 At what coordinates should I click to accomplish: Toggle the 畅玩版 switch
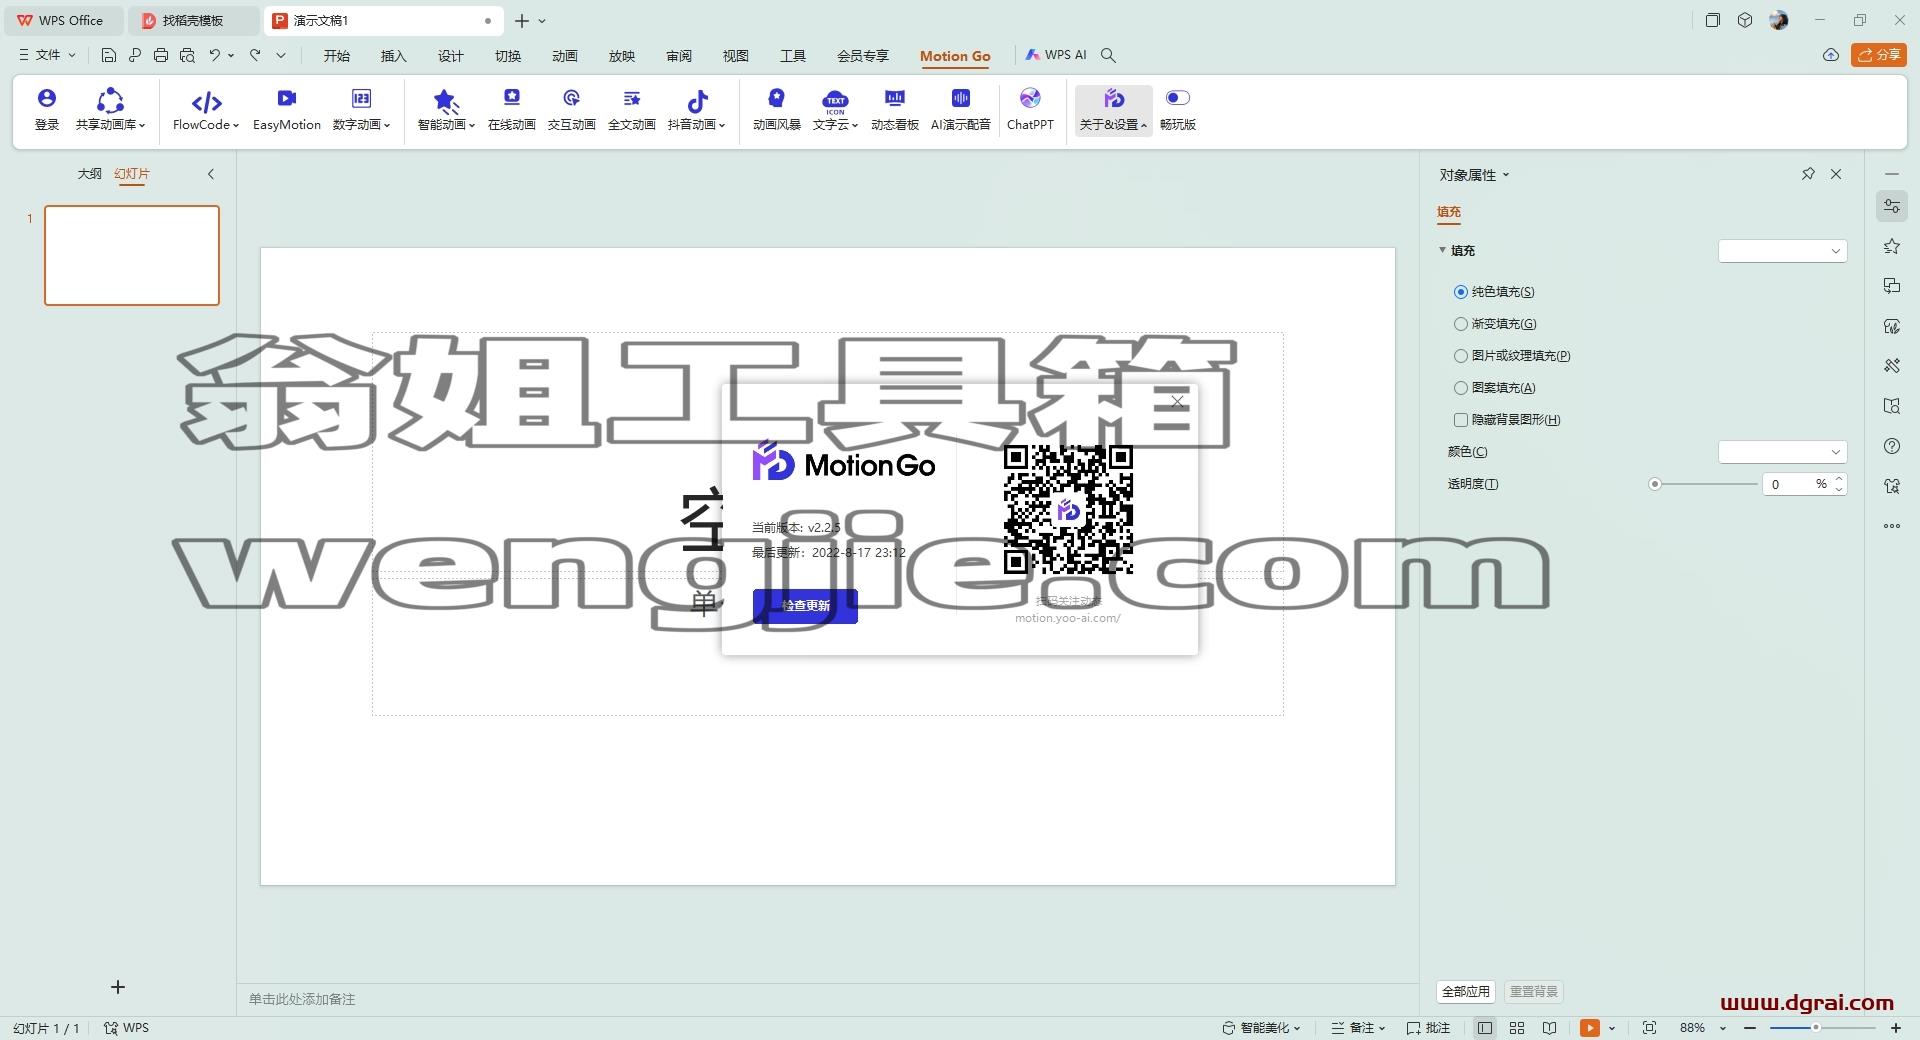tap(1178, 97)
